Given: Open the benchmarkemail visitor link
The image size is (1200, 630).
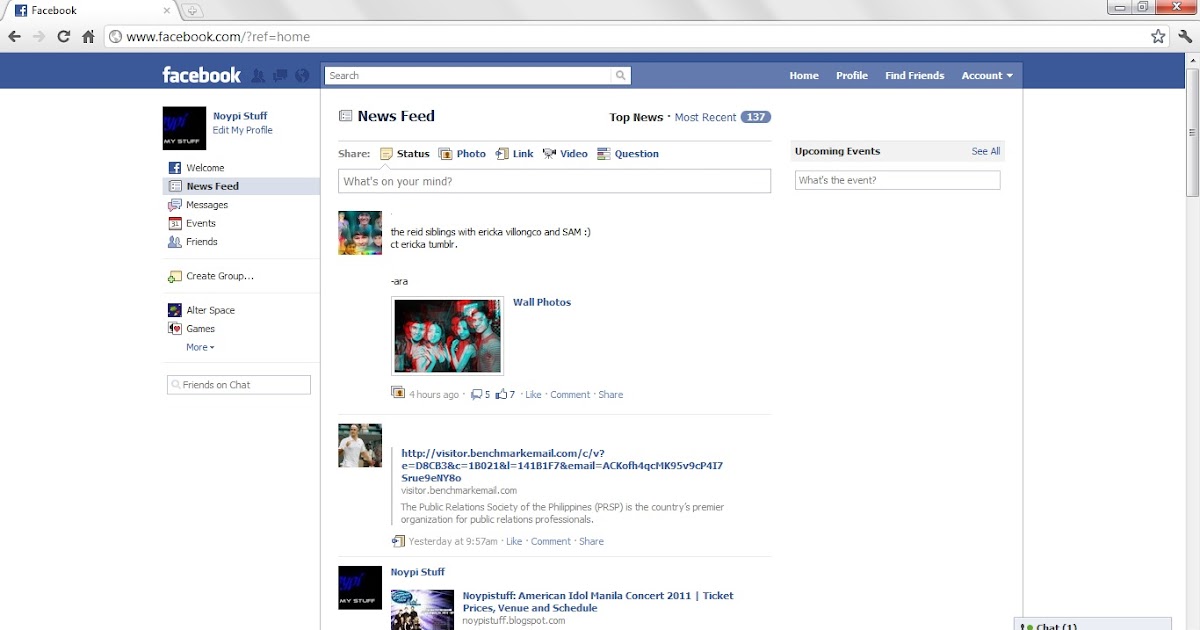Looking at the screenshot, I should click(562, 465).
